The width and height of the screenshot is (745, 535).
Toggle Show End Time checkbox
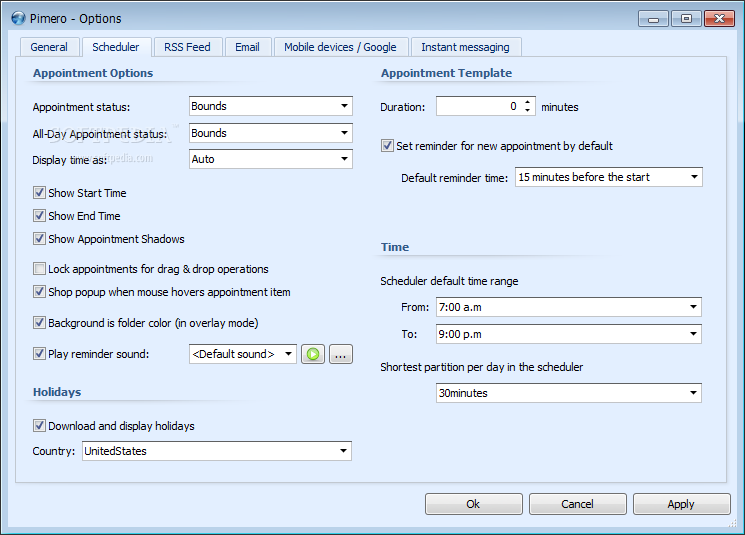point(39,215)
